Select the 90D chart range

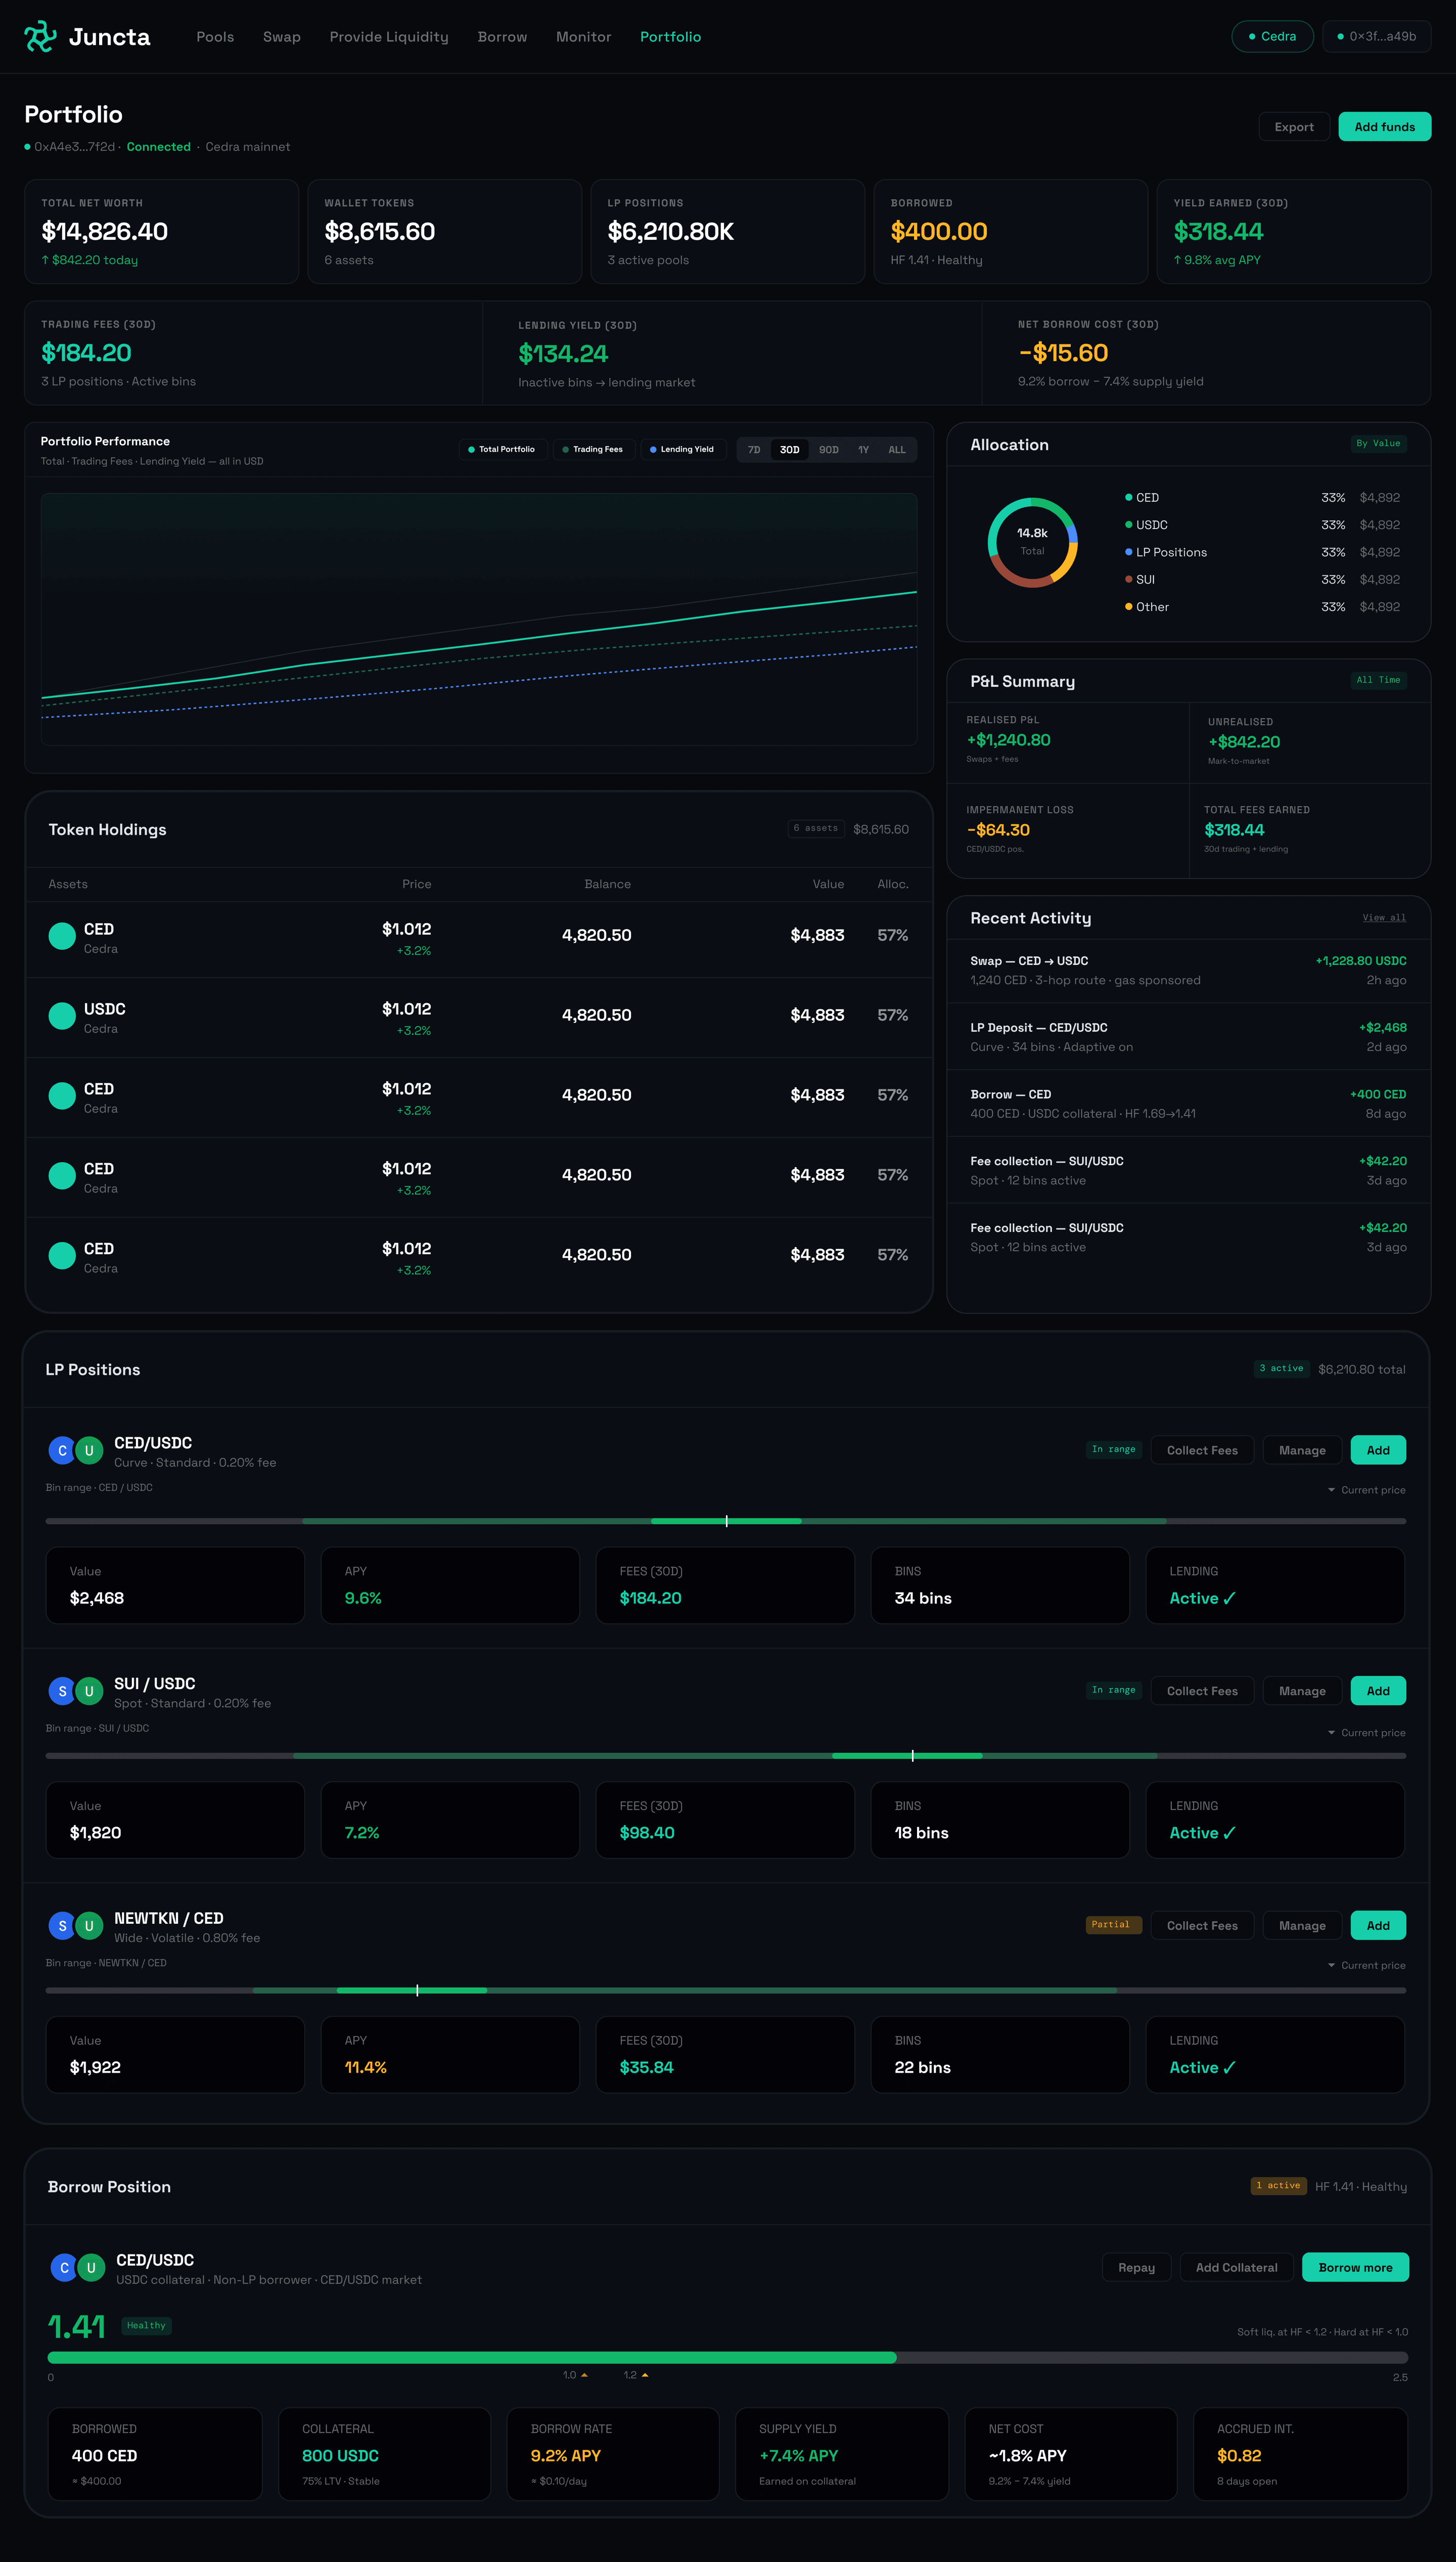[829, 450]
